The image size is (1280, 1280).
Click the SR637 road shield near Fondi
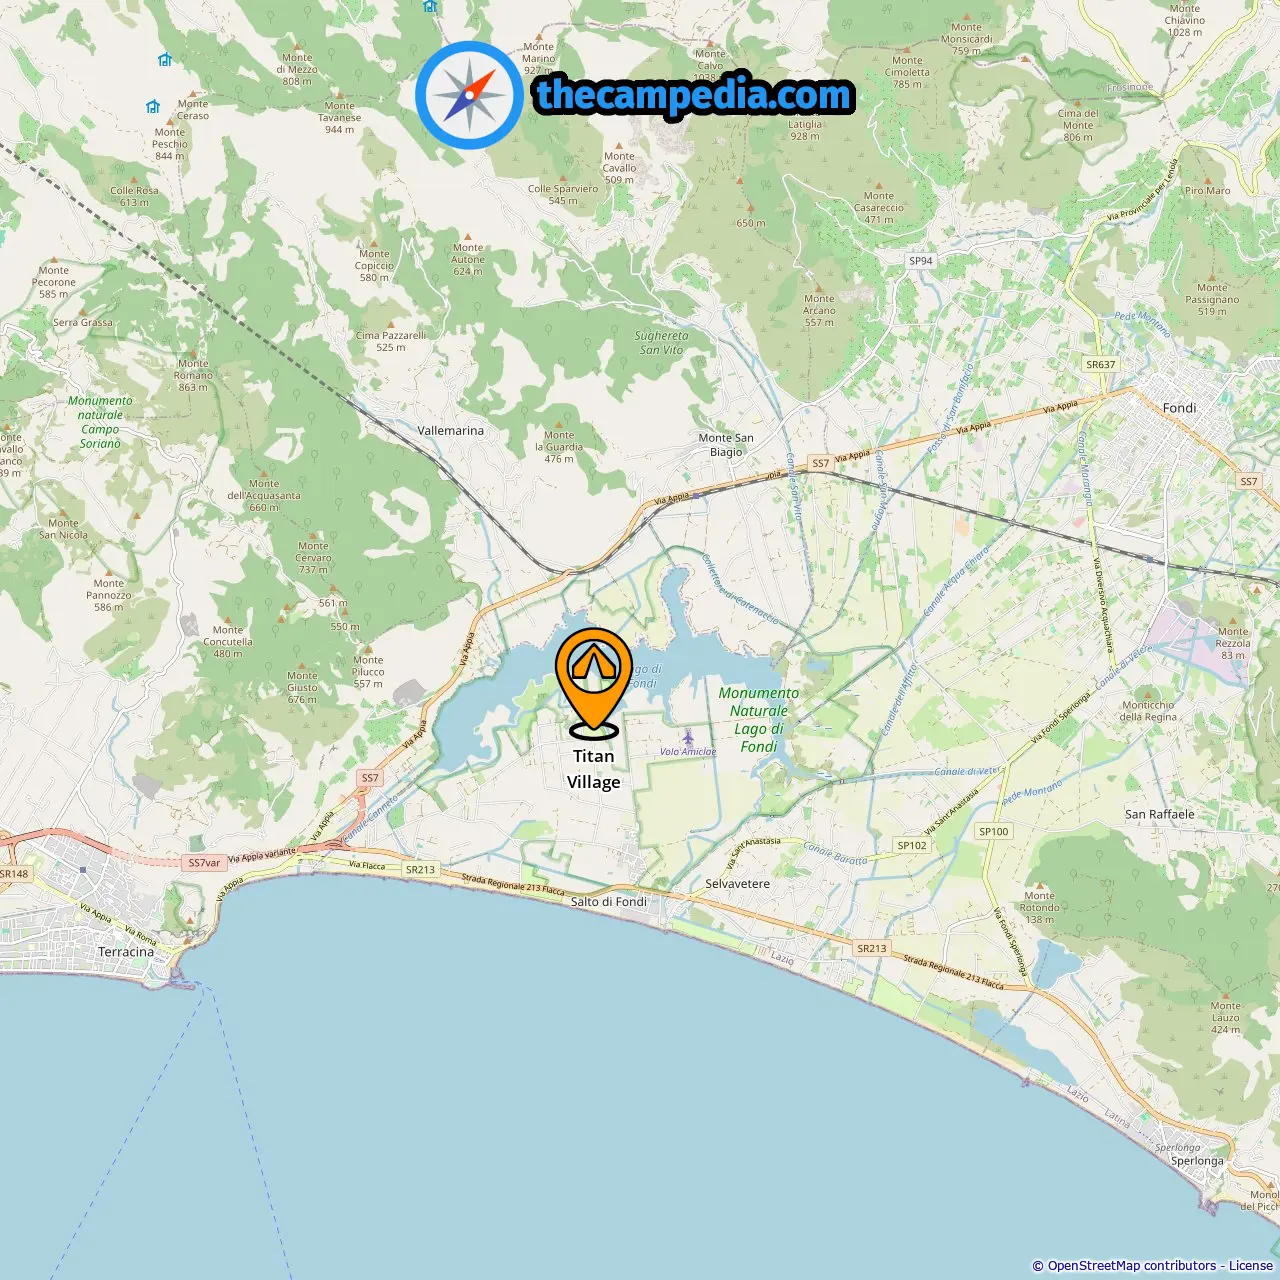click(1101, 365)
